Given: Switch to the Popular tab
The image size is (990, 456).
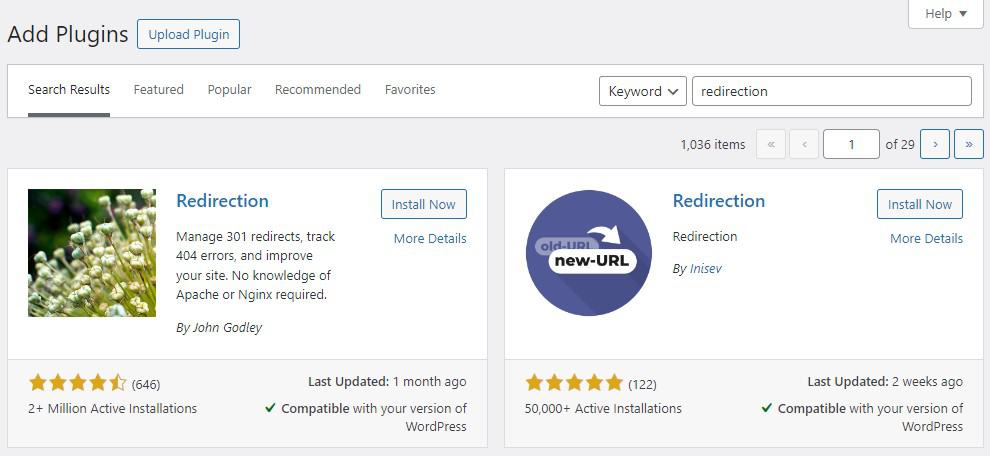Looking at the screenshot, I should pos(229,90).
